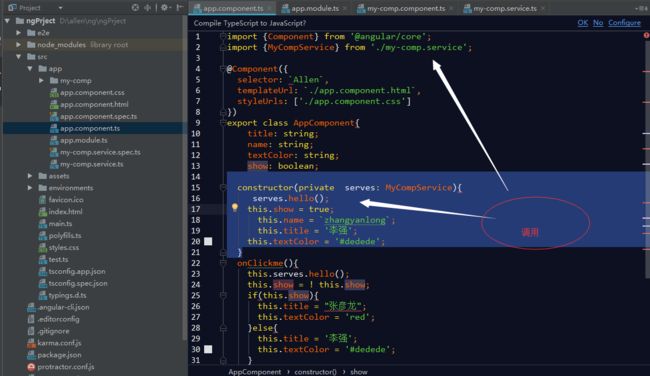Click the node_modules folder icon
The image size is (650, 376).
coord(31,44)
